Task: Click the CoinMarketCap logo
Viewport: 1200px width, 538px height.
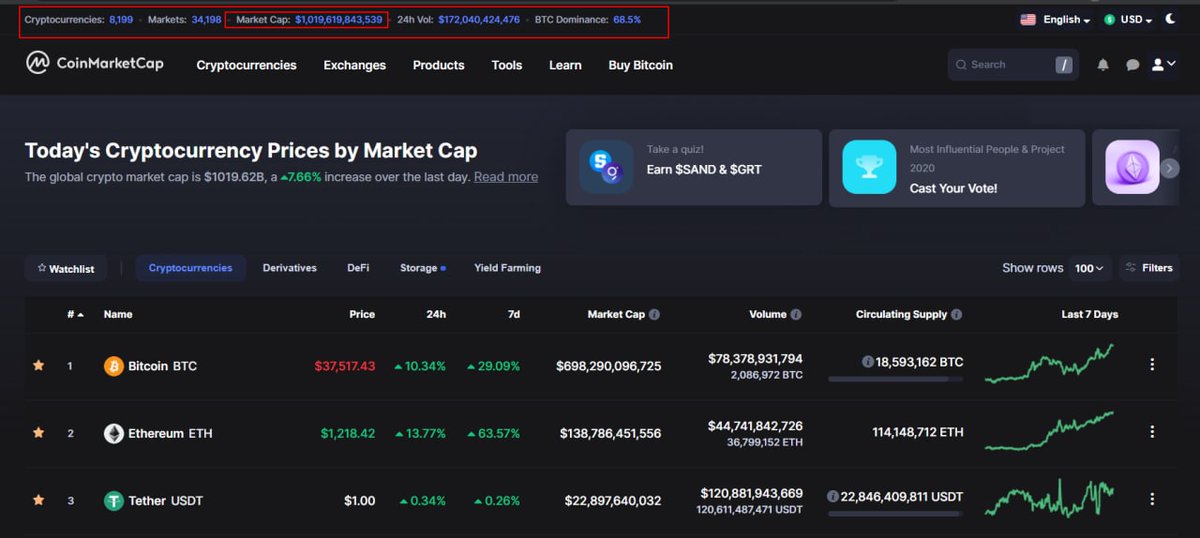Action: (94, 64)
